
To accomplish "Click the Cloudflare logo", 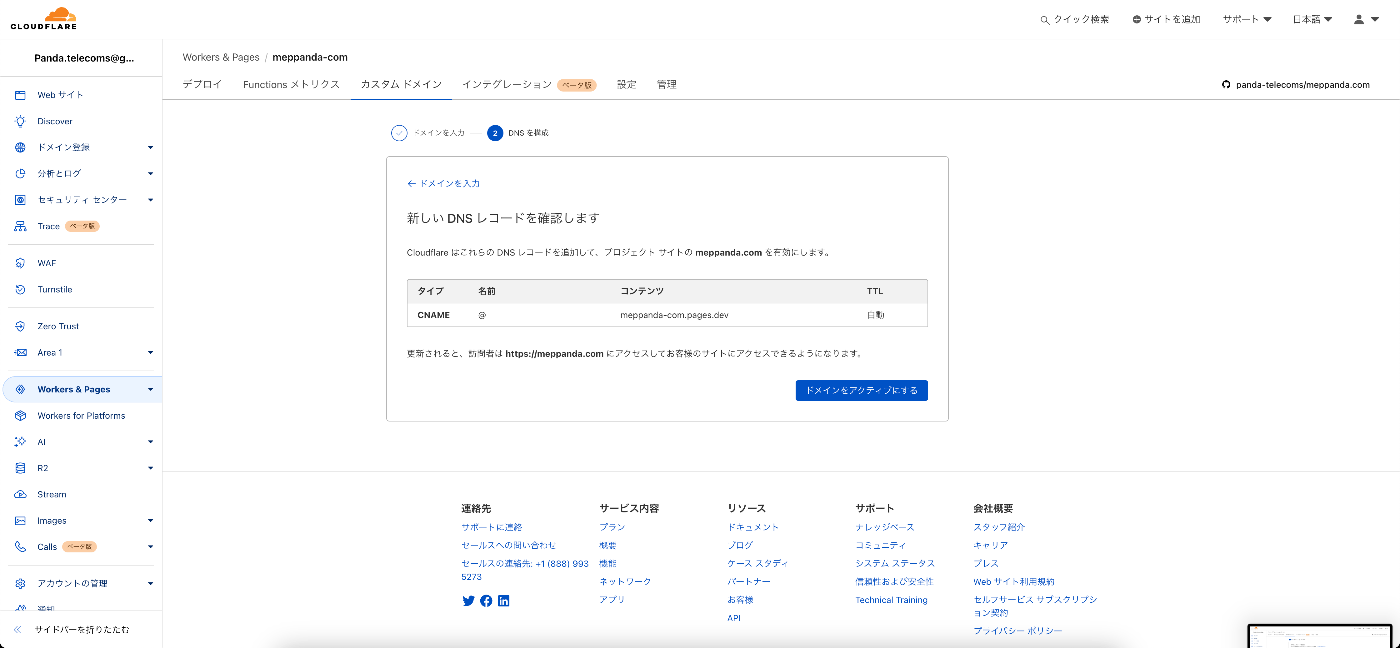I will pos(43,18).
